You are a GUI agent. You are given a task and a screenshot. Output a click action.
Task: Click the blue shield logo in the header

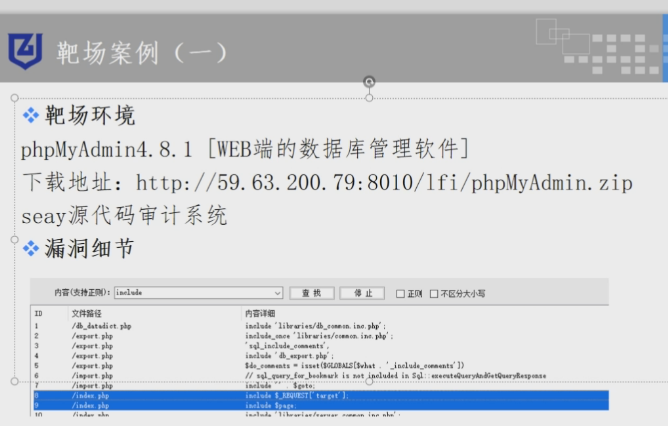pos(25,51)
